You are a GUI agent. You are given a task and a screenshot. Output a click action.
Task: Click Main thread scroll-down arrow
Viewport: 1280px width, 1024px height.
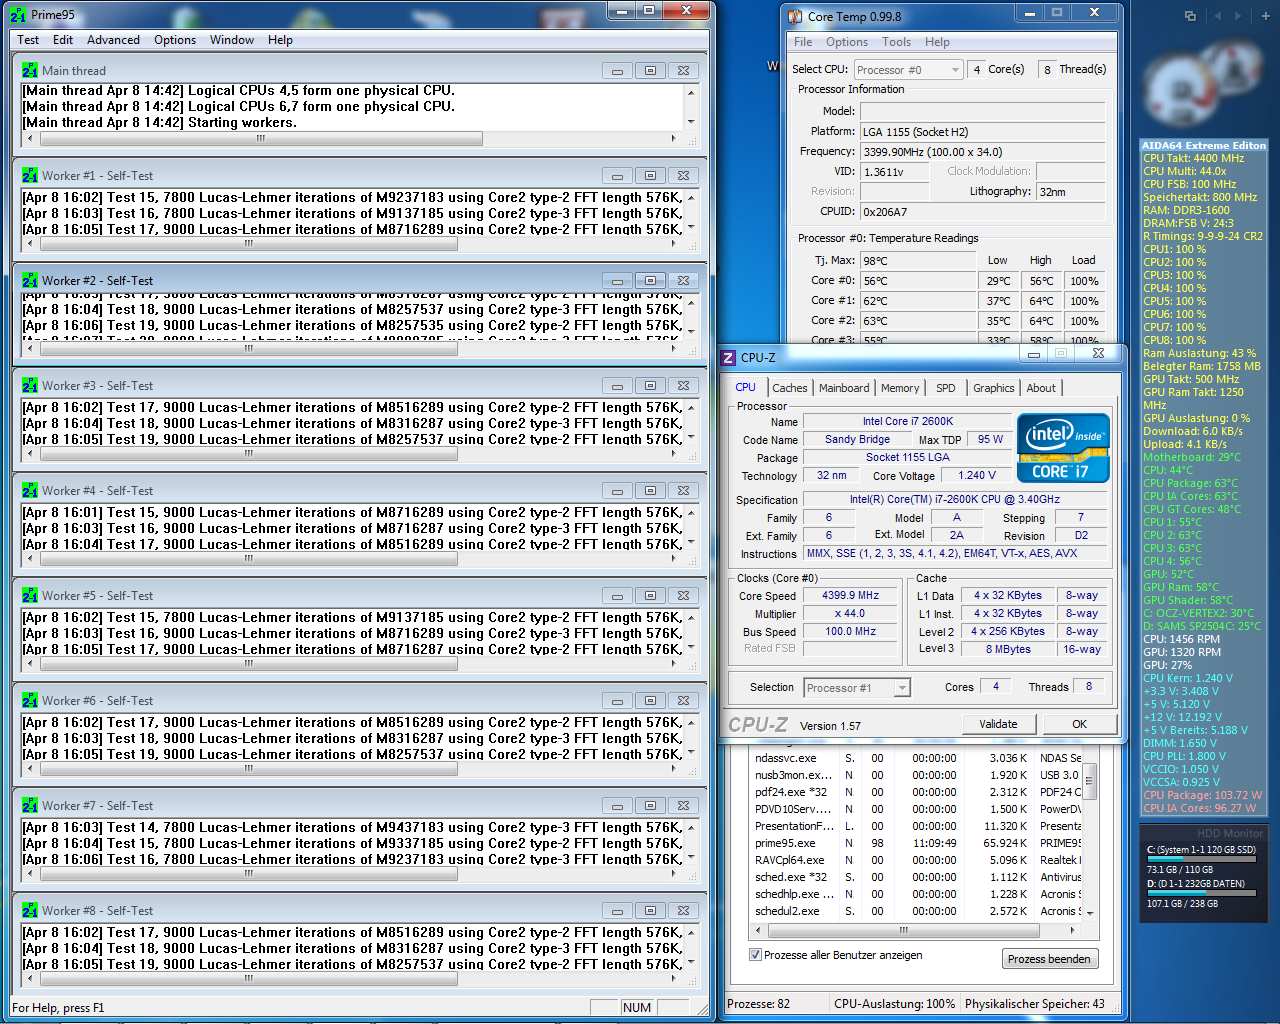[690, 122]
